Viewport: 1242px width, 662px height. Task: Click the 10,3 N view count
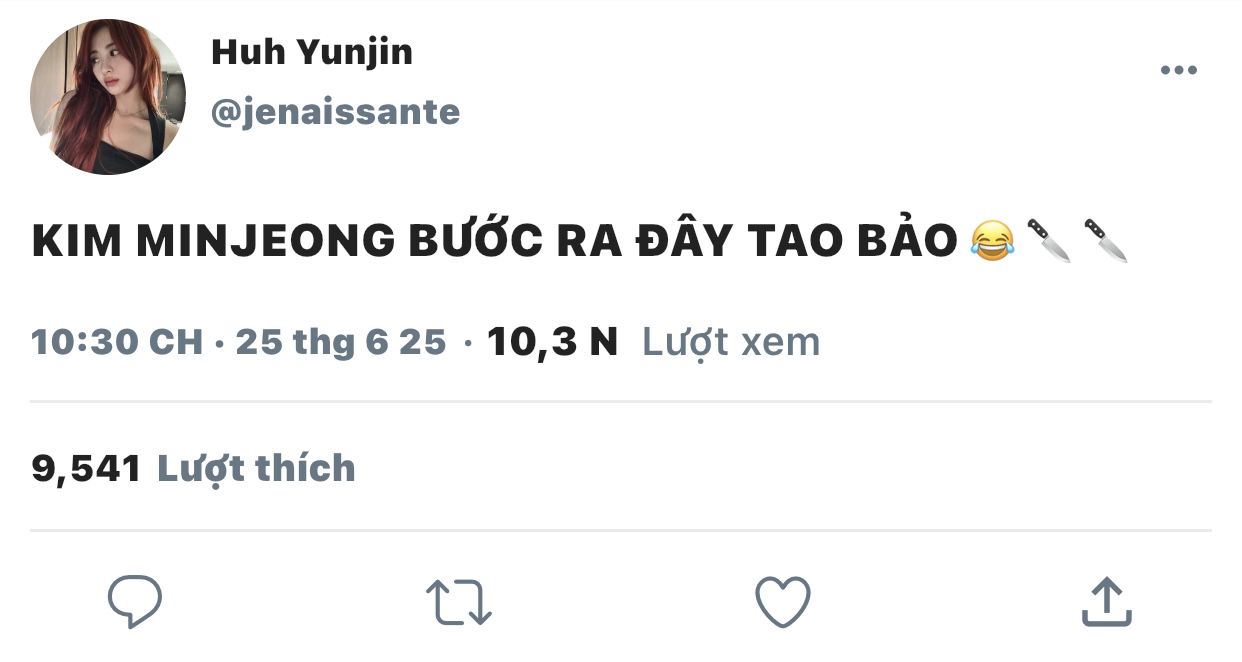[552, 343]
